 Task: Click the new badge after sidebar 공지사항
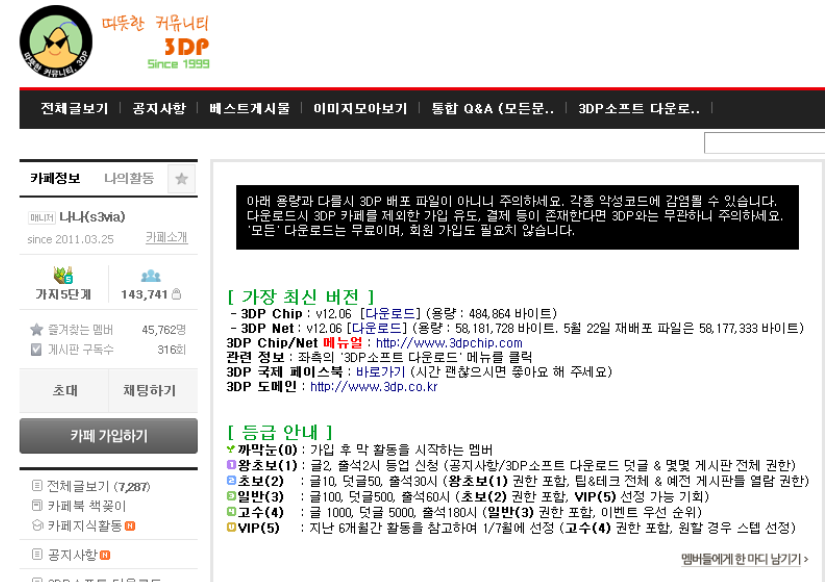point(105,555)
